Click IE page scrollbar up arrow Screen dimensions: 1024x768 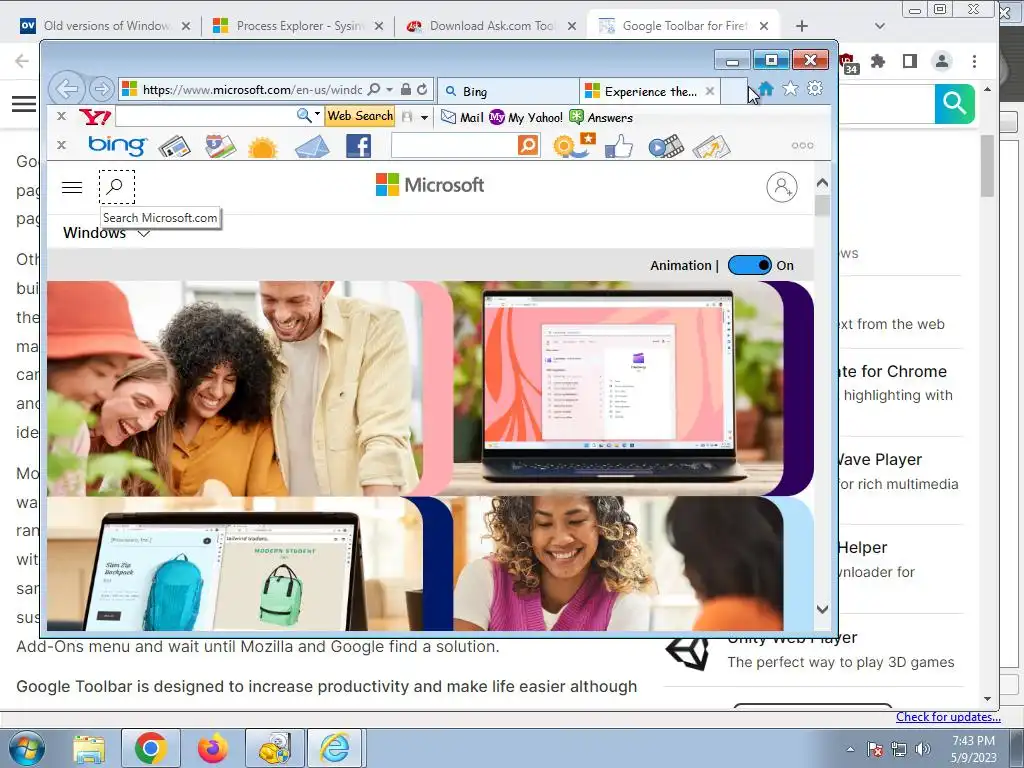pyautogui.click(x=822, y=184)
